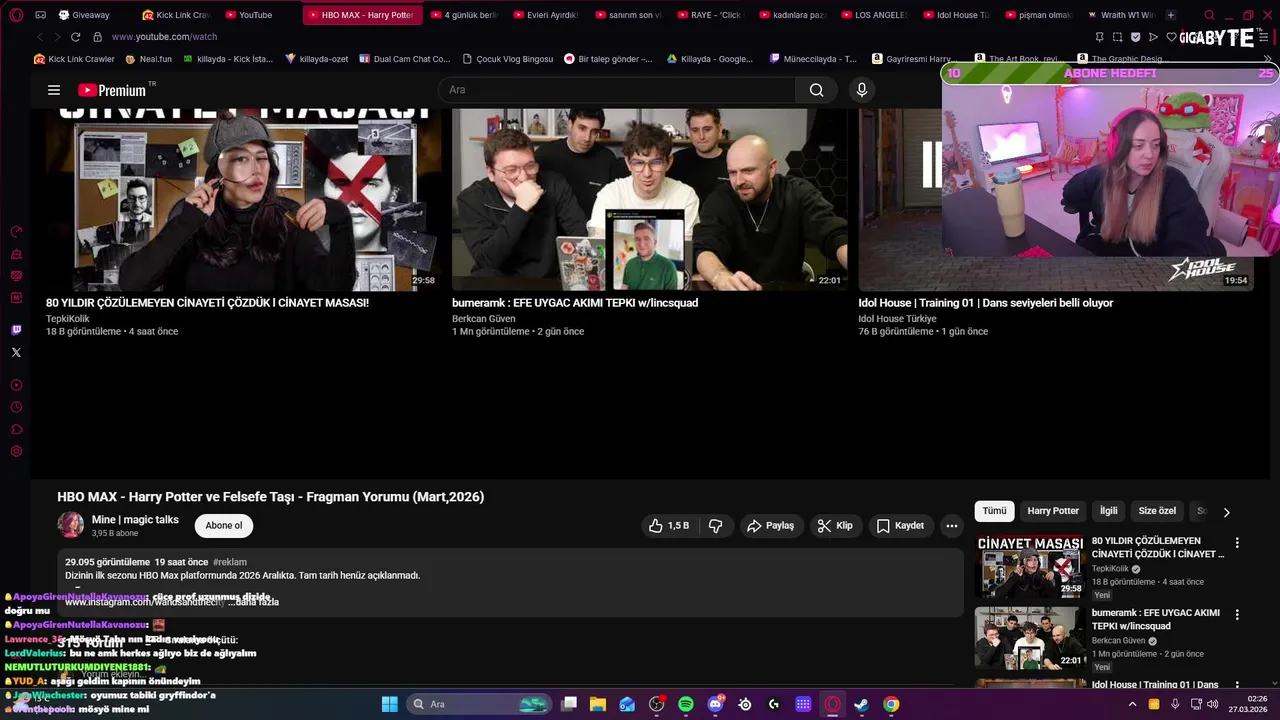Switch to the Idol House Tü browser tab

tap(955, 15)
